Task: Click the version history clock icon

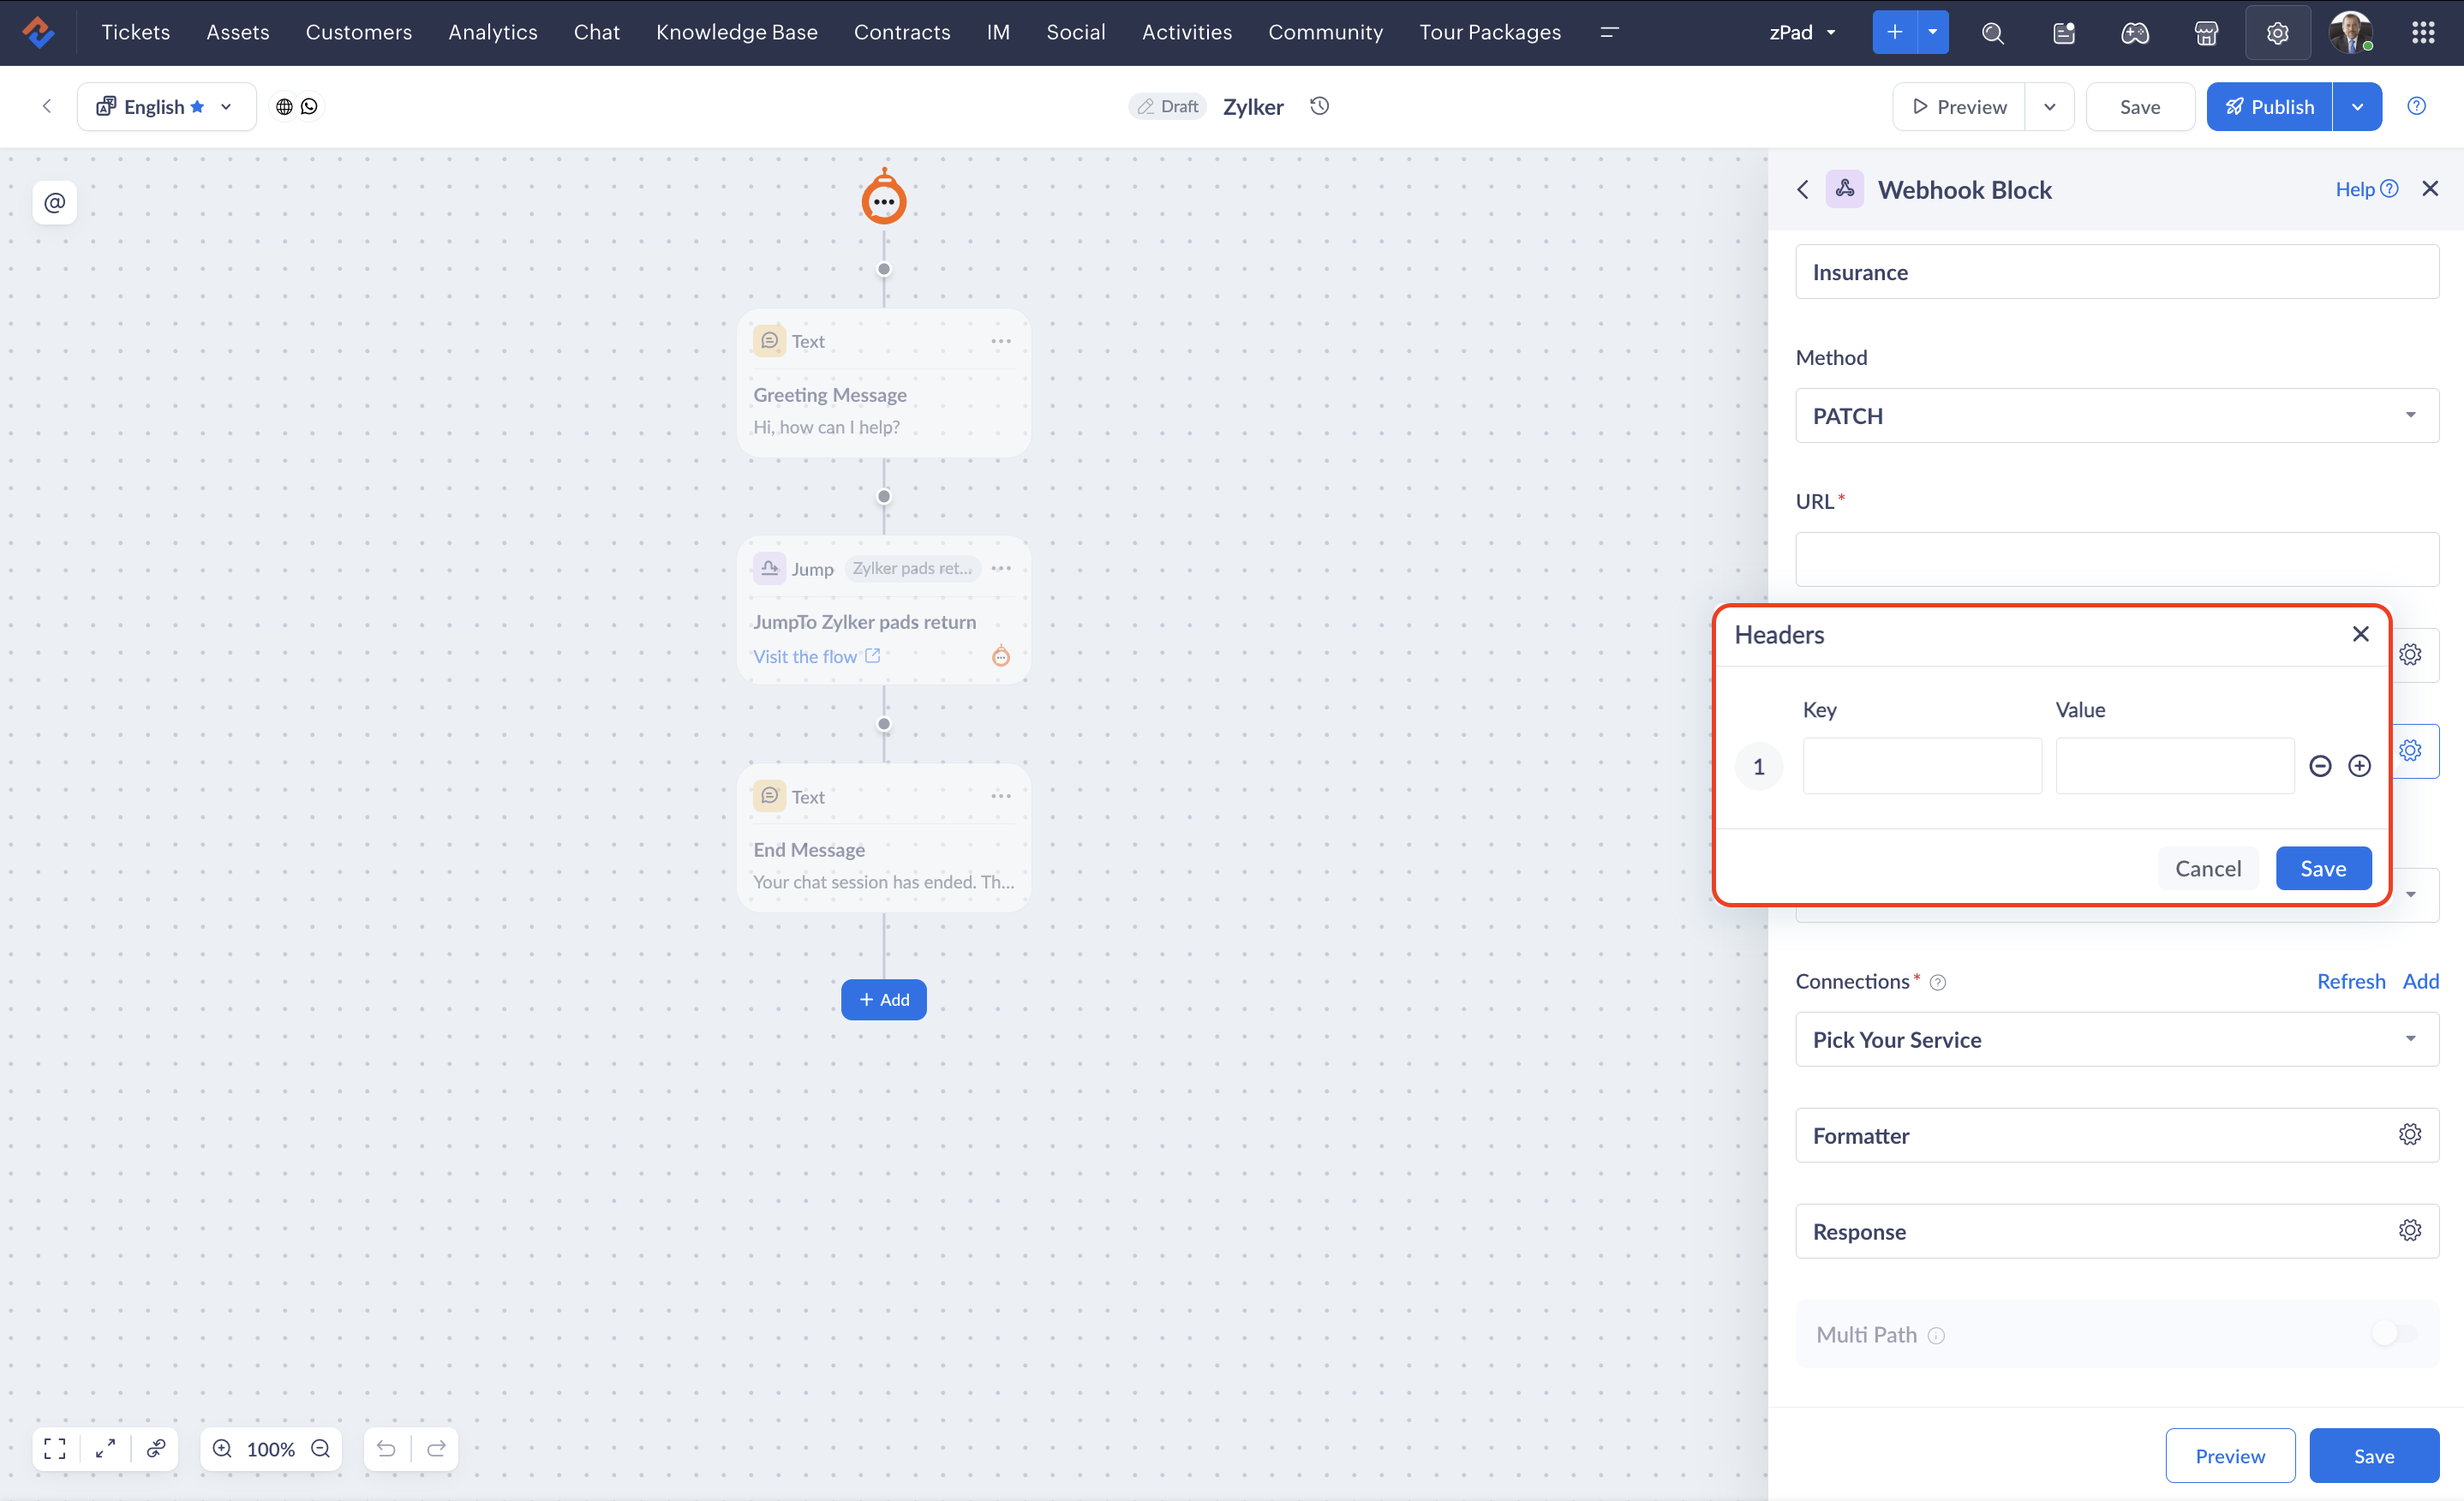Action: tap(1319, 106)
